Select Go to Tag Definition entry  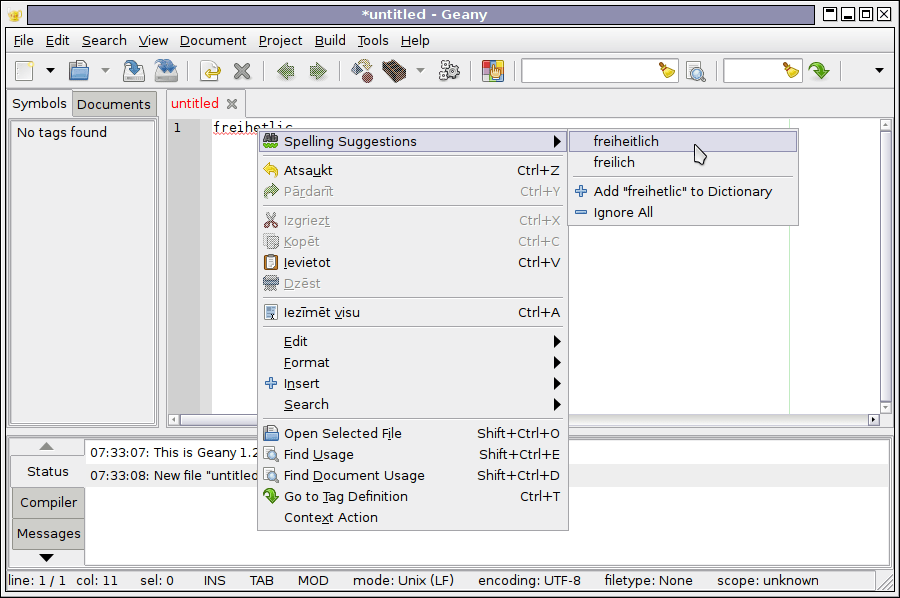click(x=413, y=497)
